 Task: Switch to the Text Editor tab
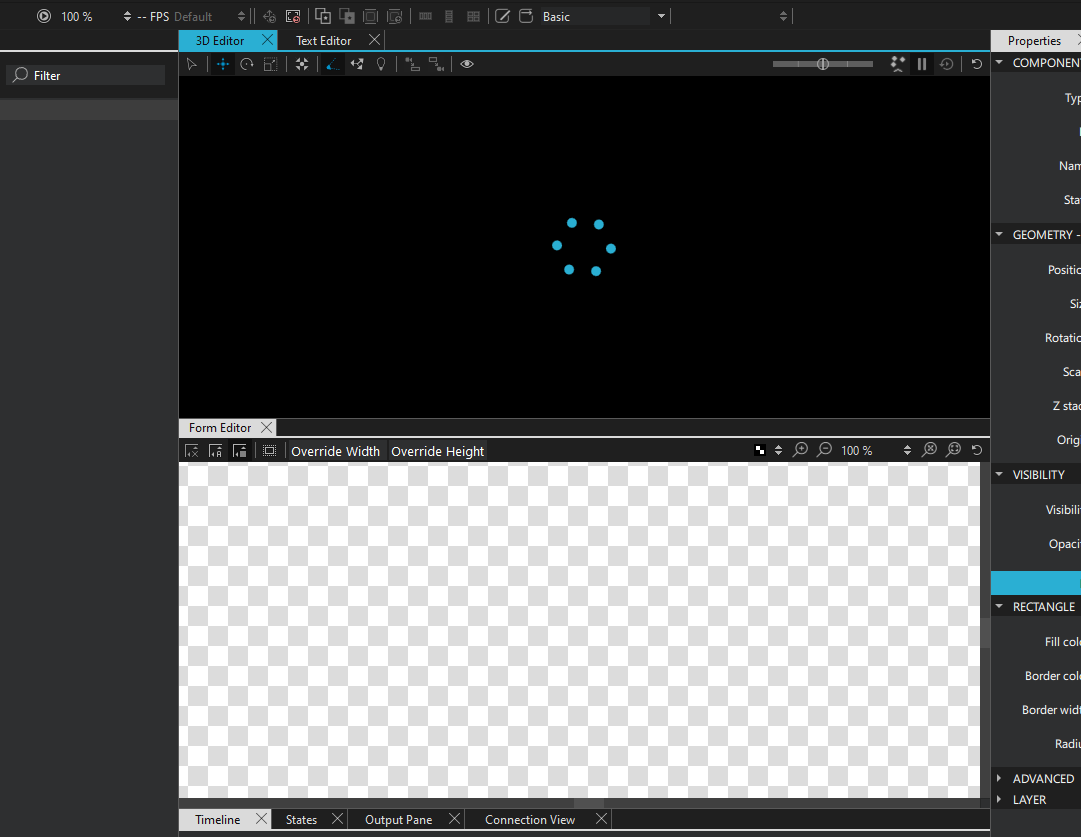(x=323, y=40)
